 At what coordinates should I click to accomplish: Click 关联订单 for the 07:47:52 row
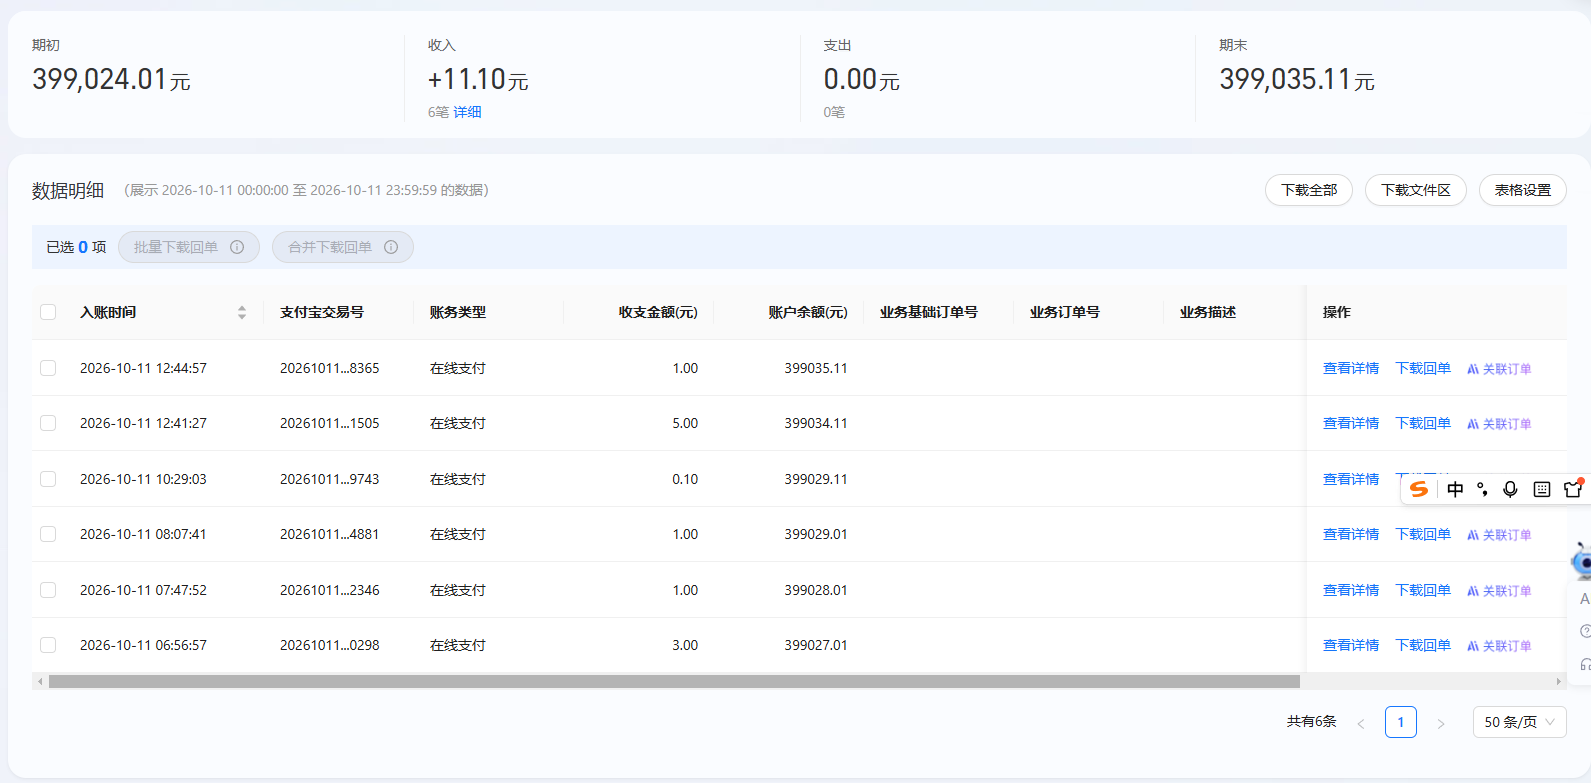pos(1499,591)
